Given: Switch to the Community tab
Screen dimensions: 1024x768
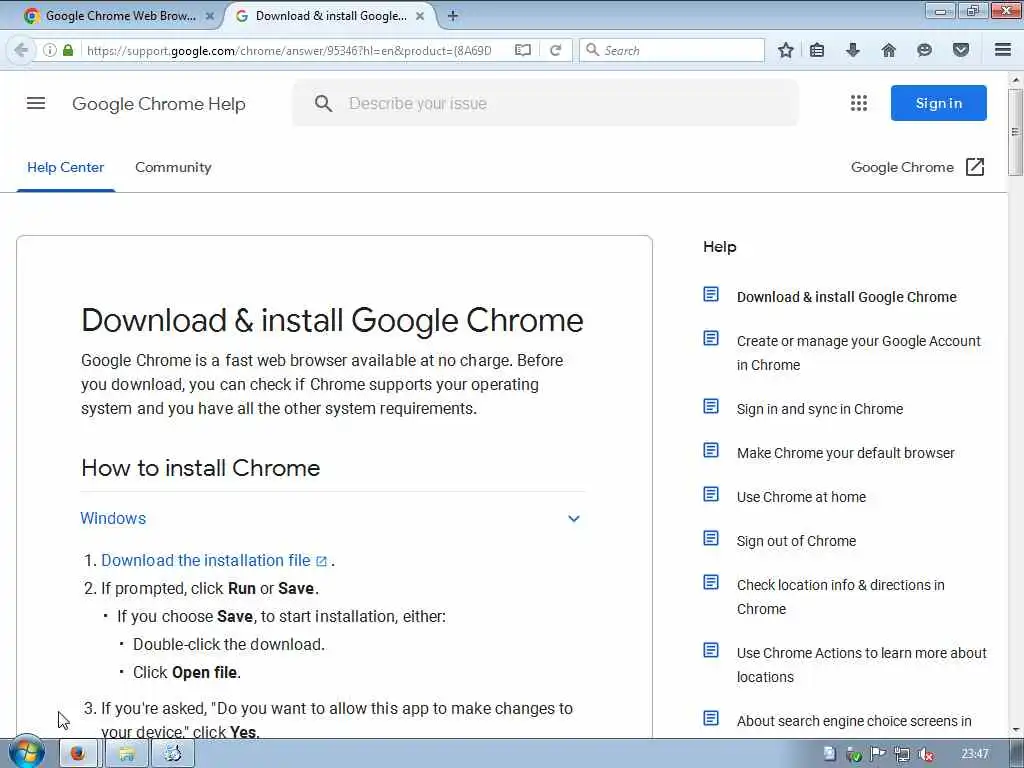Looking at the screenshot, I should pyautogui.click(x=173, y=167).
